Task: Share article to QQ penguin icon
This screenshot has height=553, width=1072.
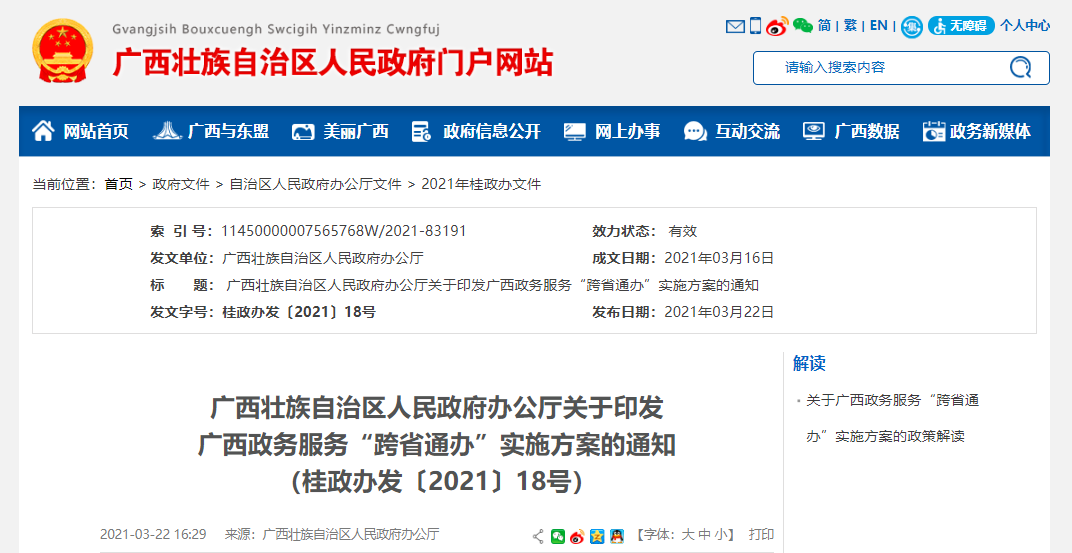Action: [617, 536]
